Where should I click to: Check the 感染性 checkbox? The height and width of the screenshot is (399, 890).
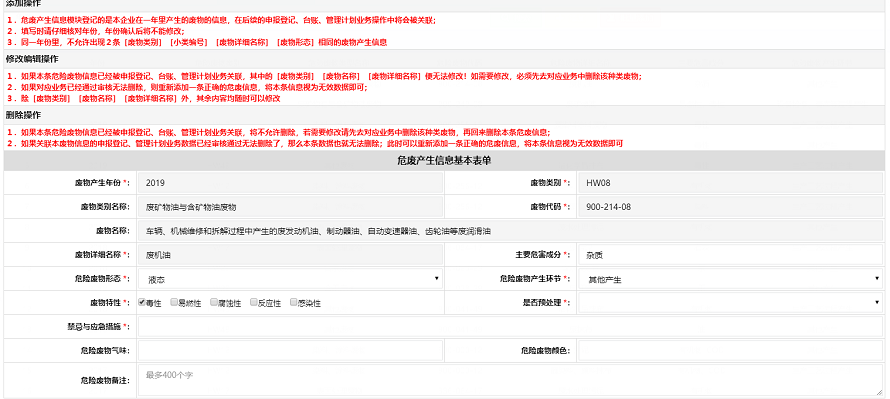coord(293,303)
